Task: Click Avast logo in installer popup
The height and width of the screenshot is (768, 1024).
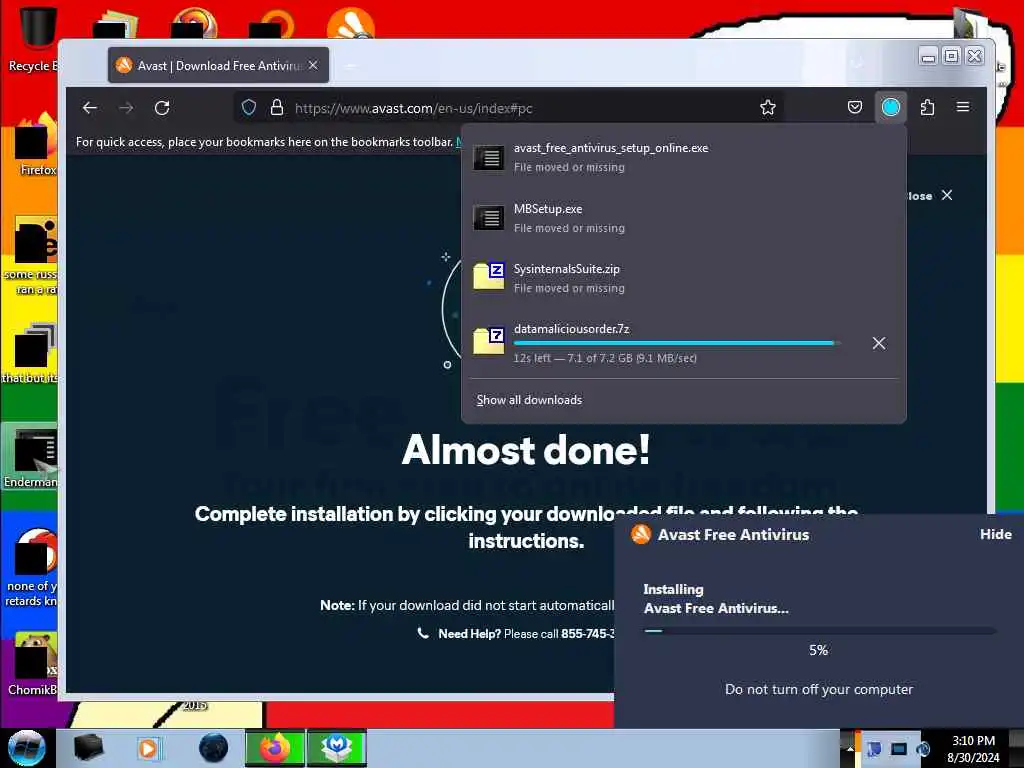Action: pos(641,534)
